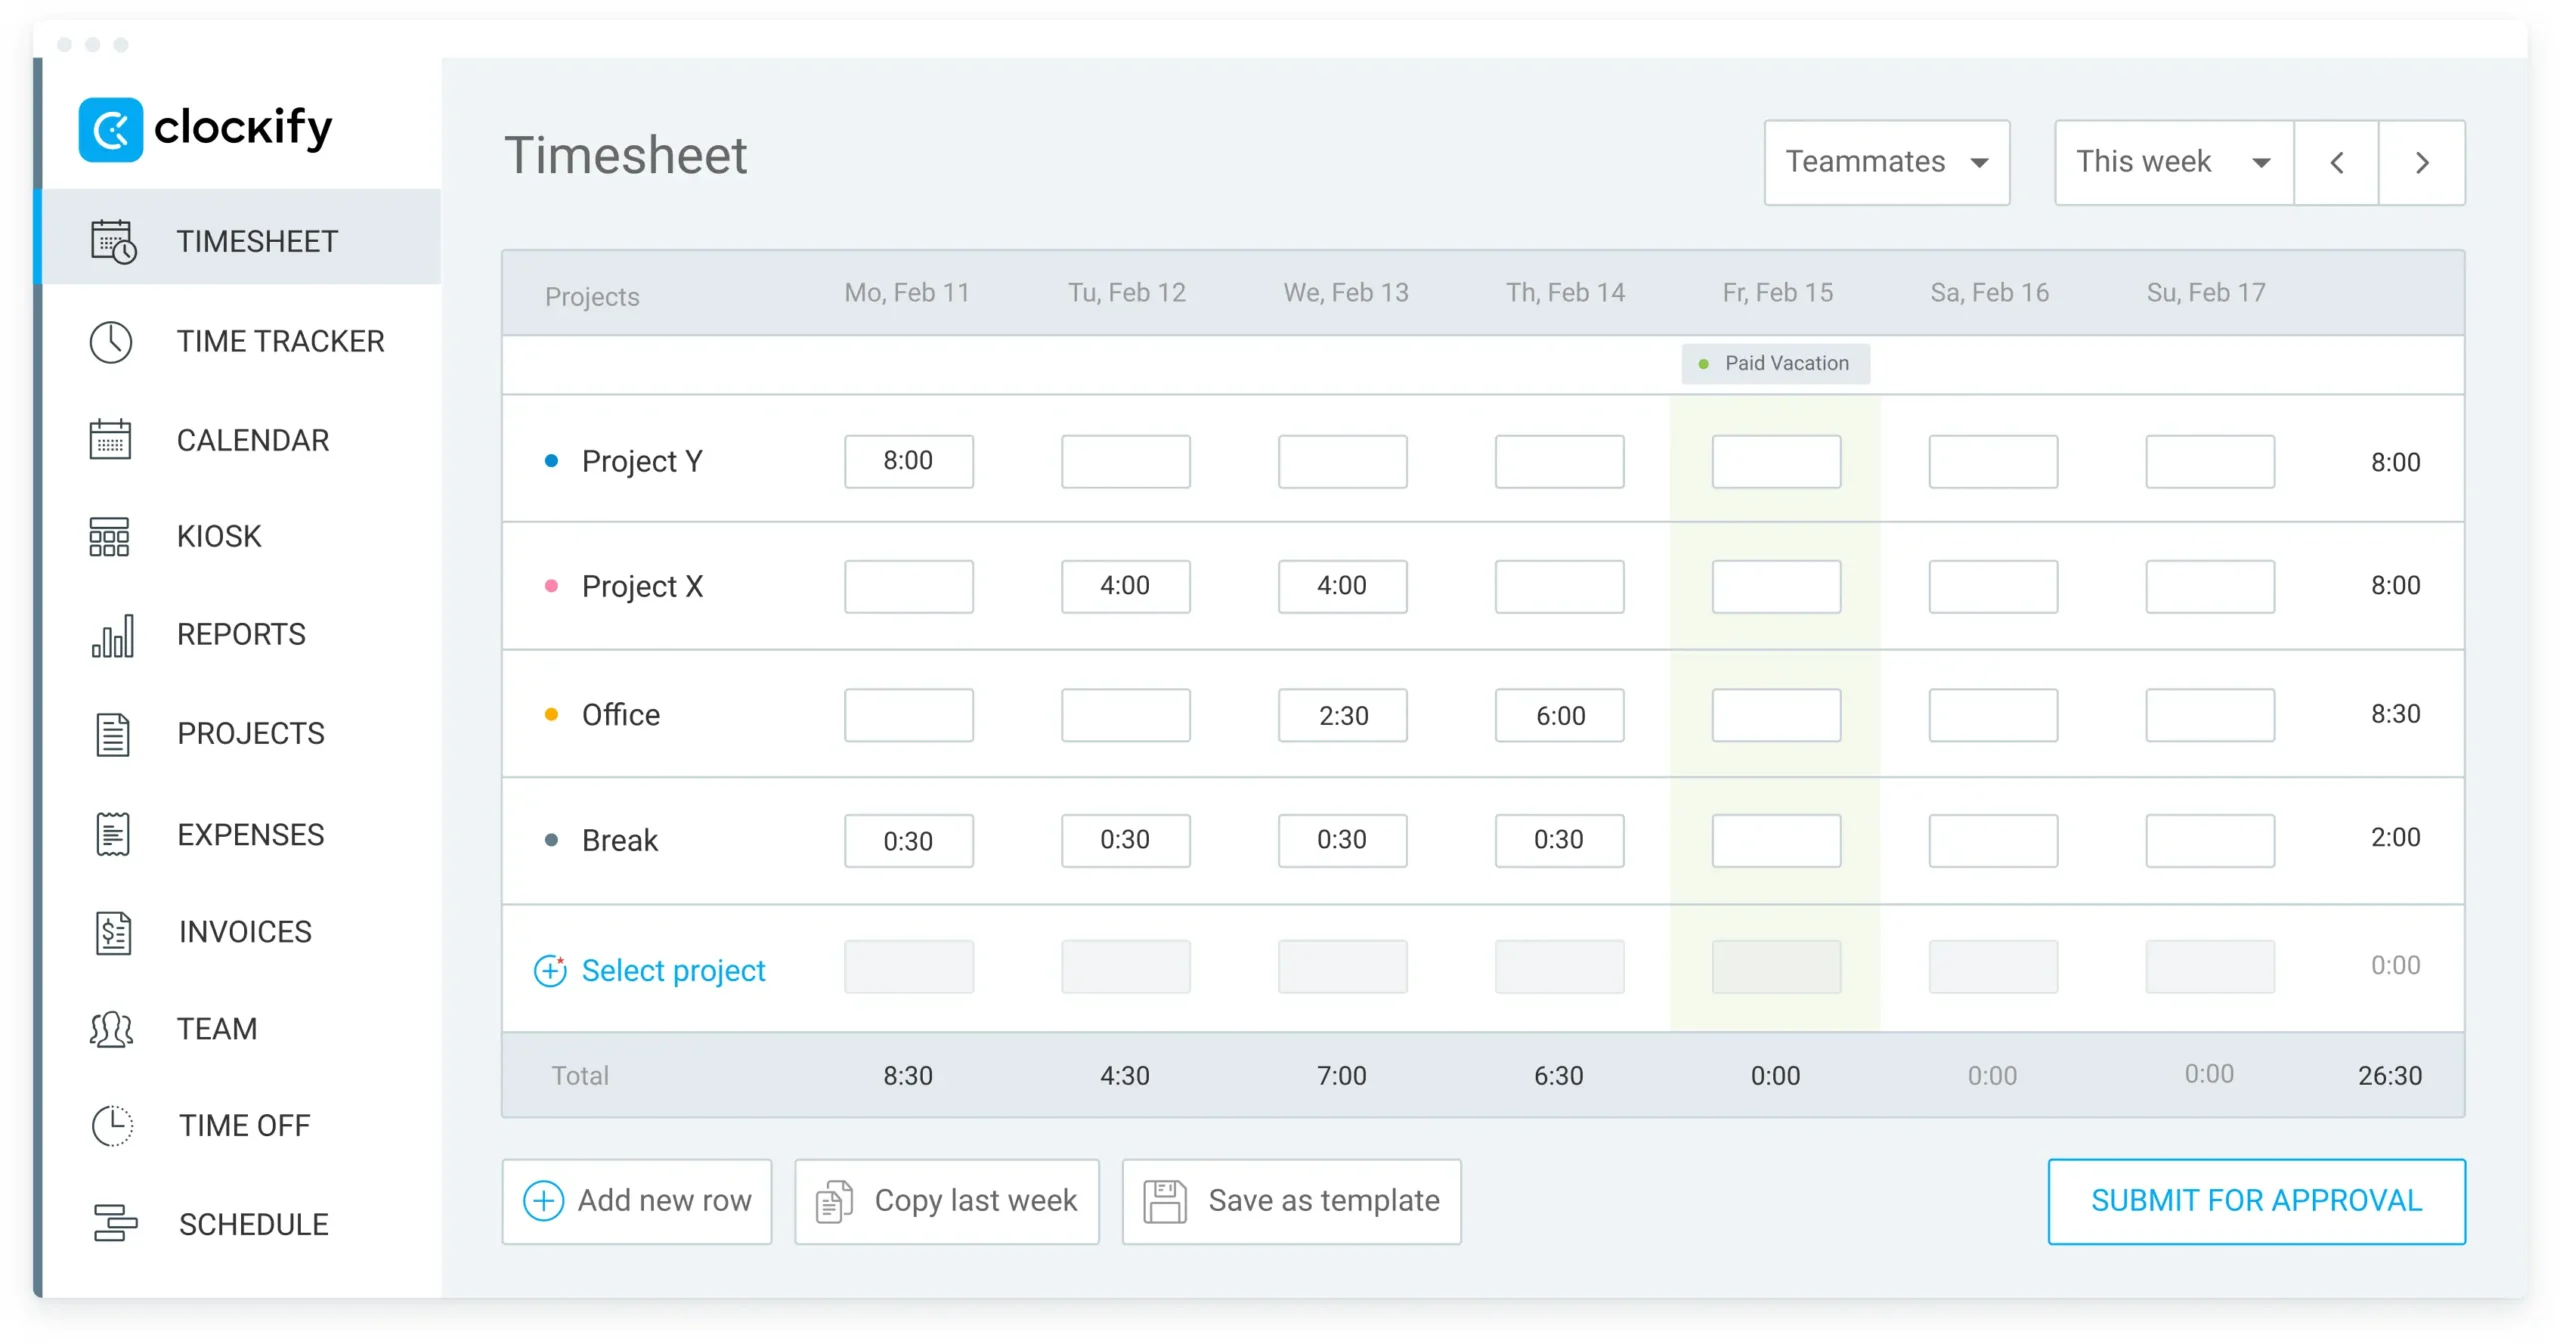Open Expenses via the receipt icon
The width and height of the screenshot is (2560, 1344).
click(111, 833)
